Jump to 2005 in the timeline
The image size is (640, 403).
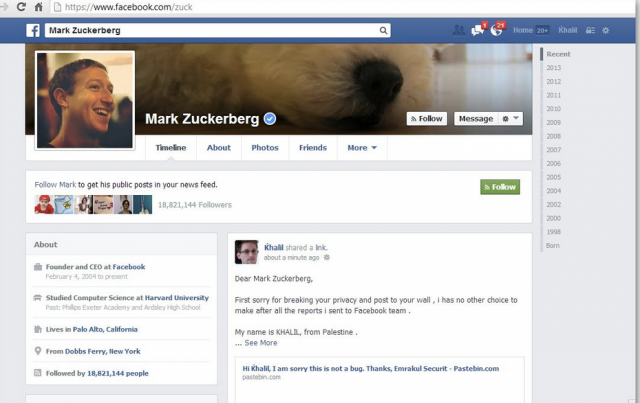click(x=553, y=177)
